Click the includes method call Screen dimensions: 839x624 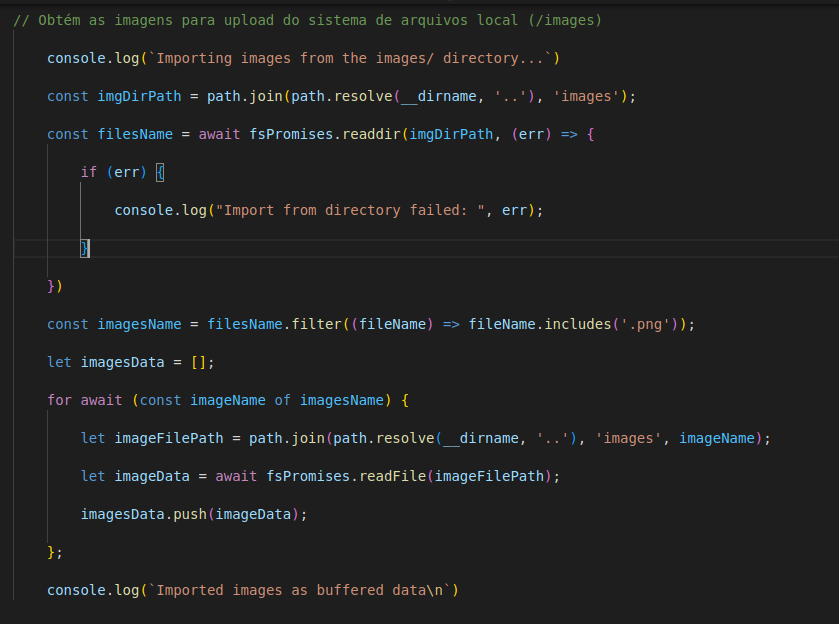[577, 324]
